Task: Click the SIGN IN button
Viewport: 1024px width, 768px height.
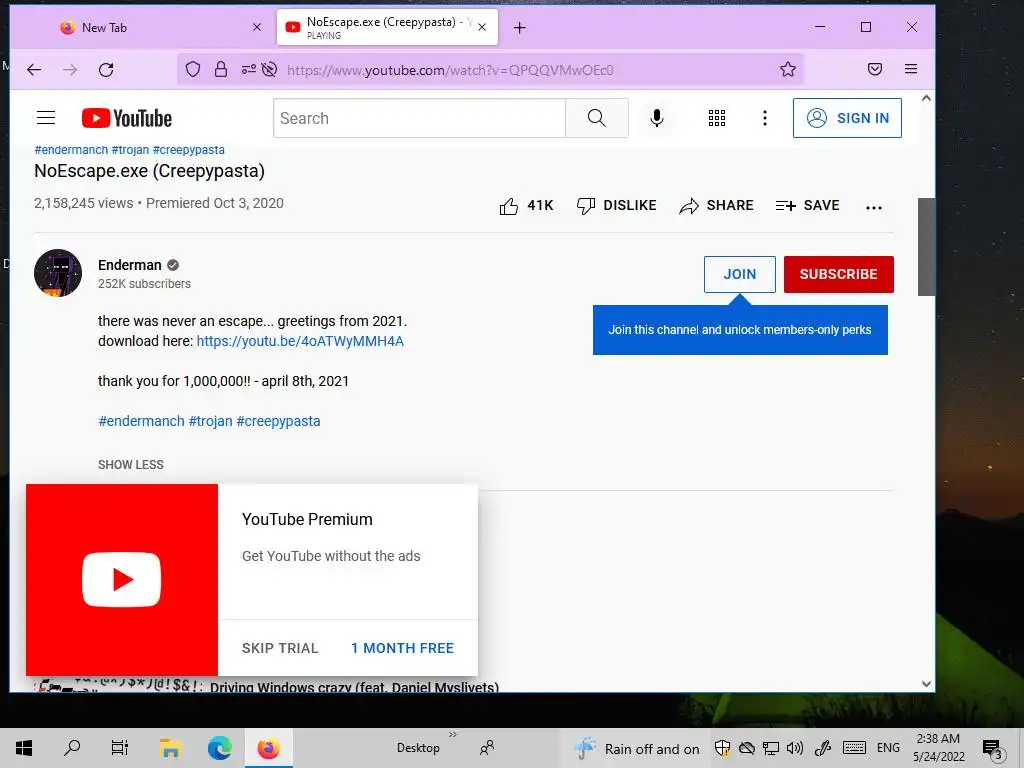Action: click(x=847, y=118)
